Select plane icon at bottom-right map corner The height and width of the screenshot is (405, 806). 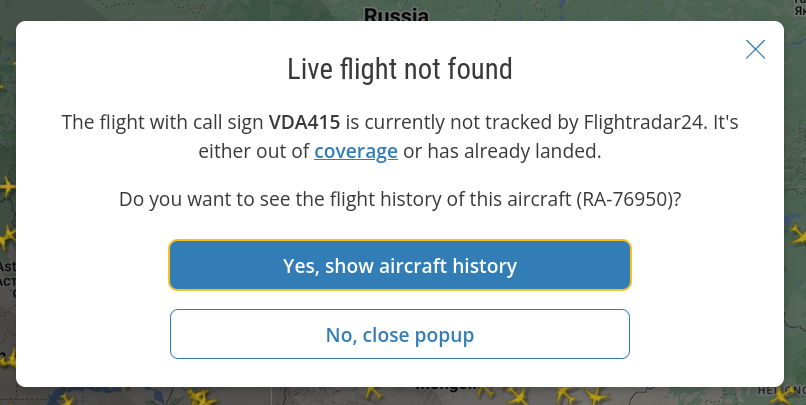pyautogui.click(x=783, y=397)
